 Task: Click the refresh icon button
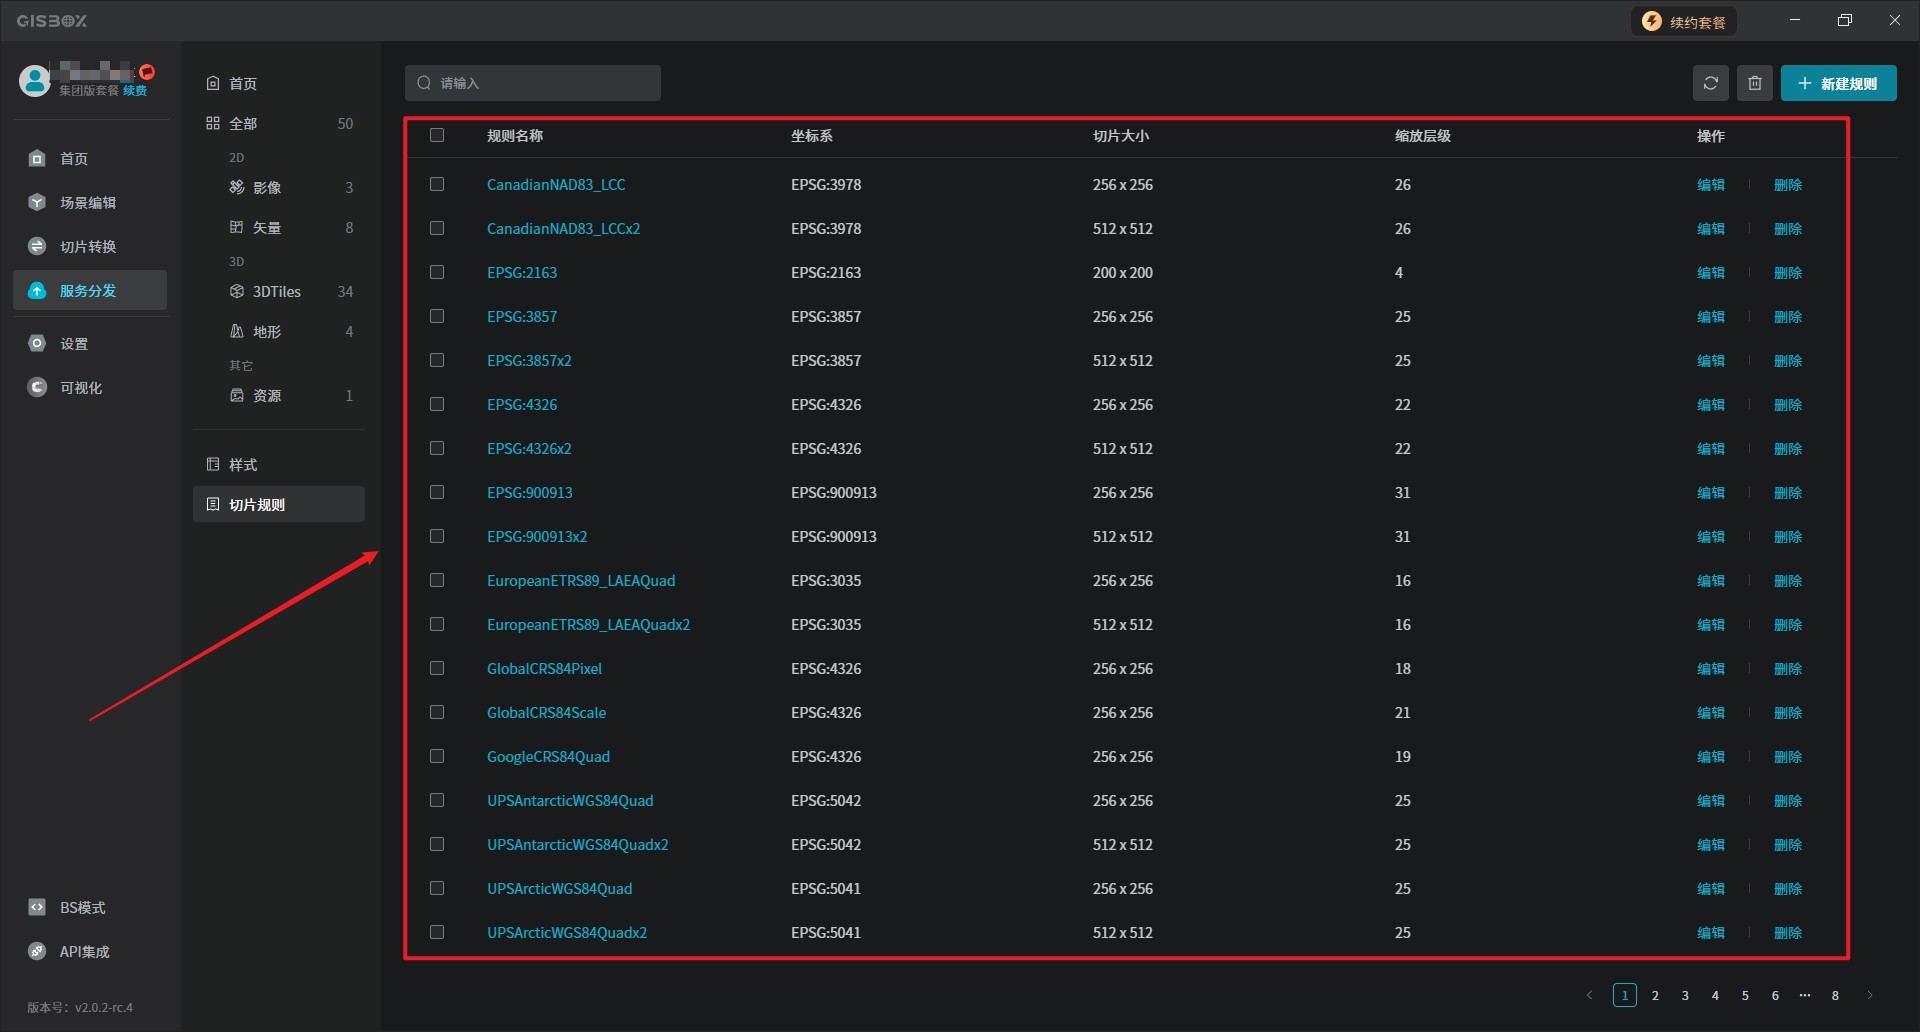pos(1710,83)
